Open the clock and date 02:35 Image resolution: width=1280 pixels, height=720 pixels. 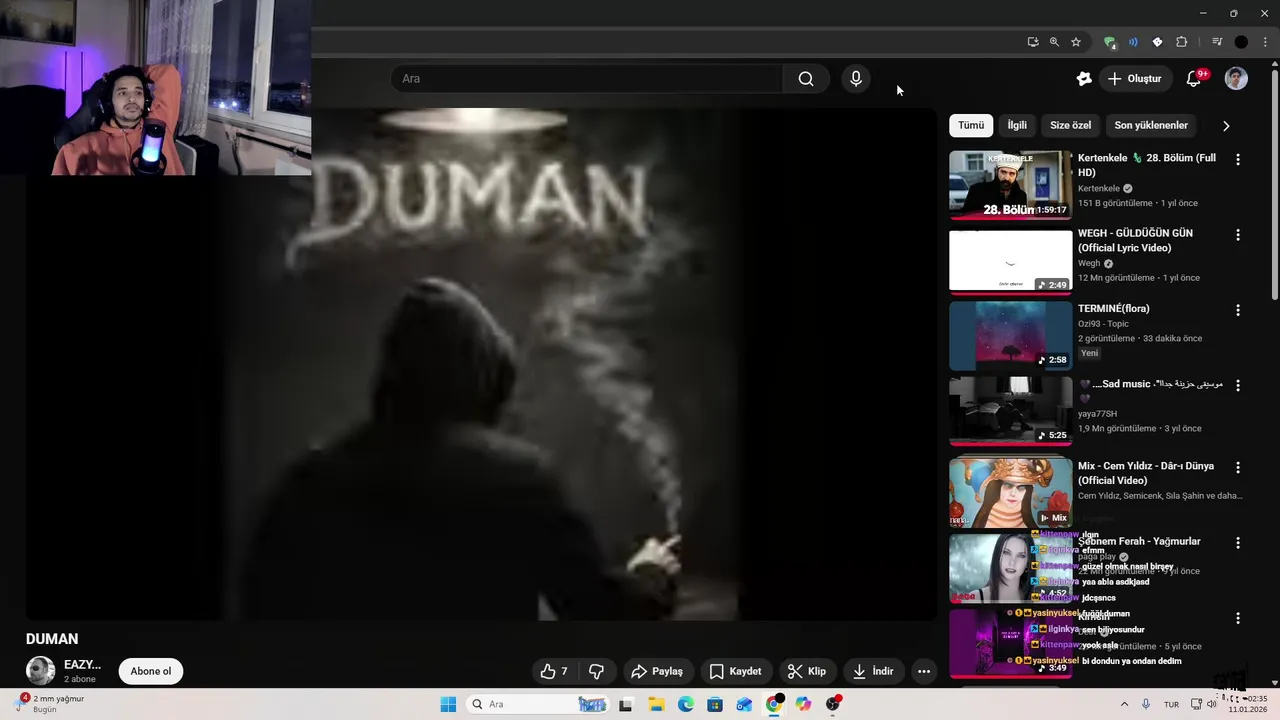1248,704
